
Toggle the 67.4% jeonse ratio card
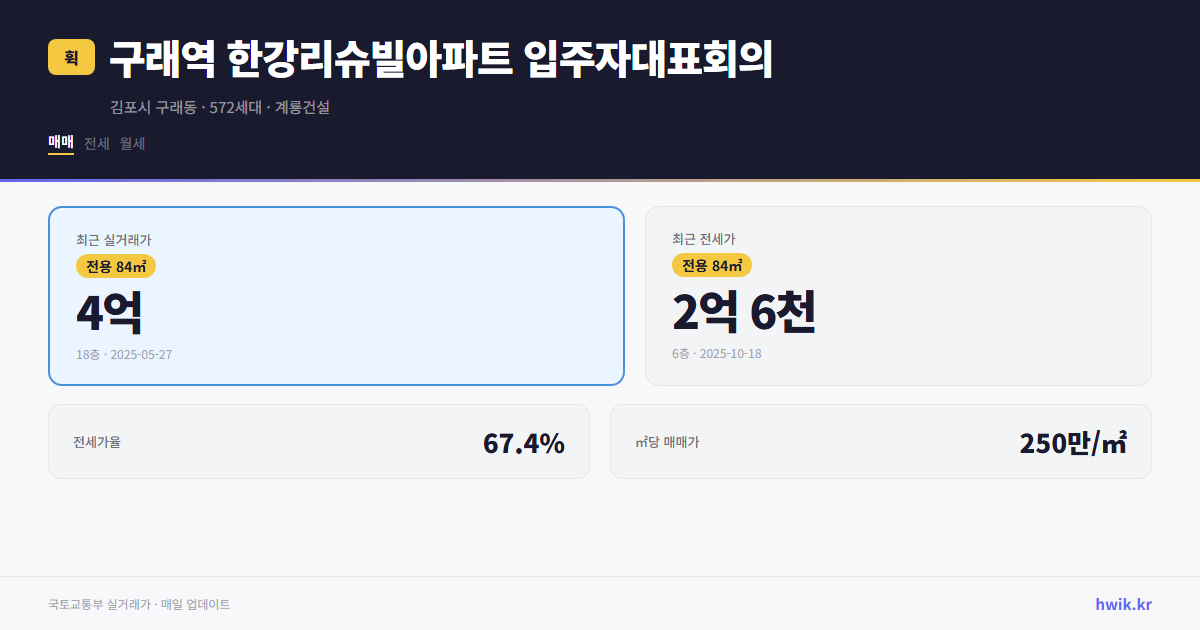coord(319,441)
